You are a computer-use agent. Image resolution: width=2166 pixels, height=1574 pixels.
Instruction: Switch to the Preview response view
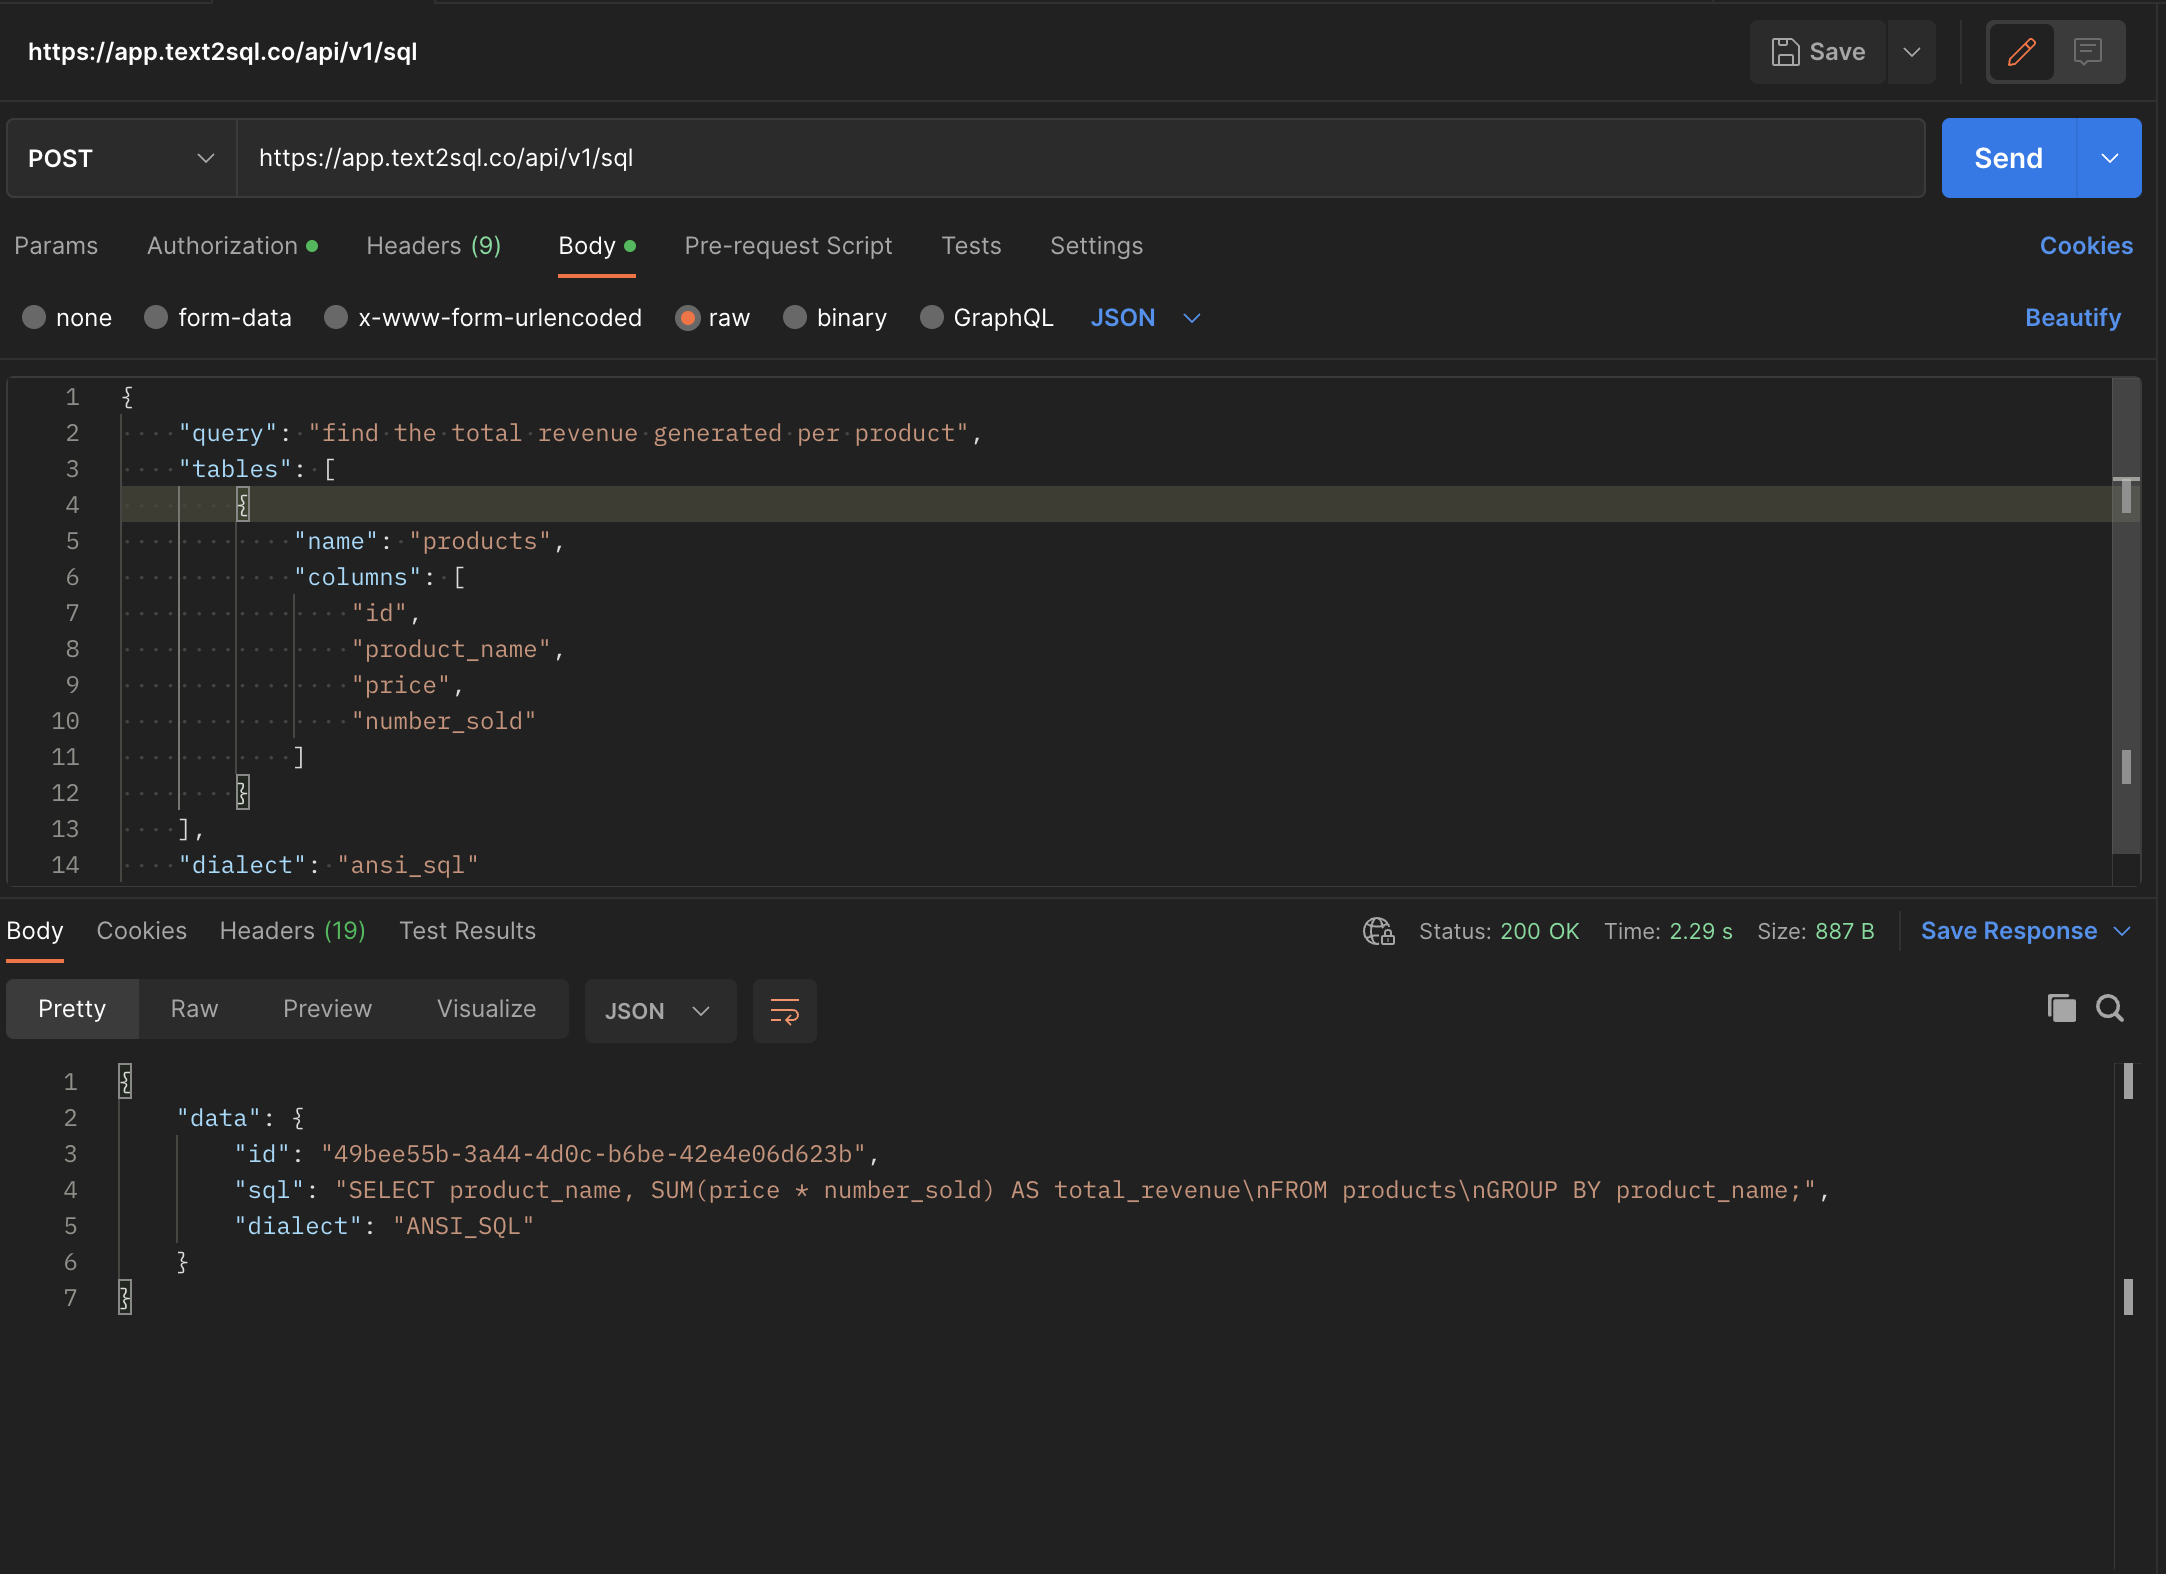(327, 1009)
